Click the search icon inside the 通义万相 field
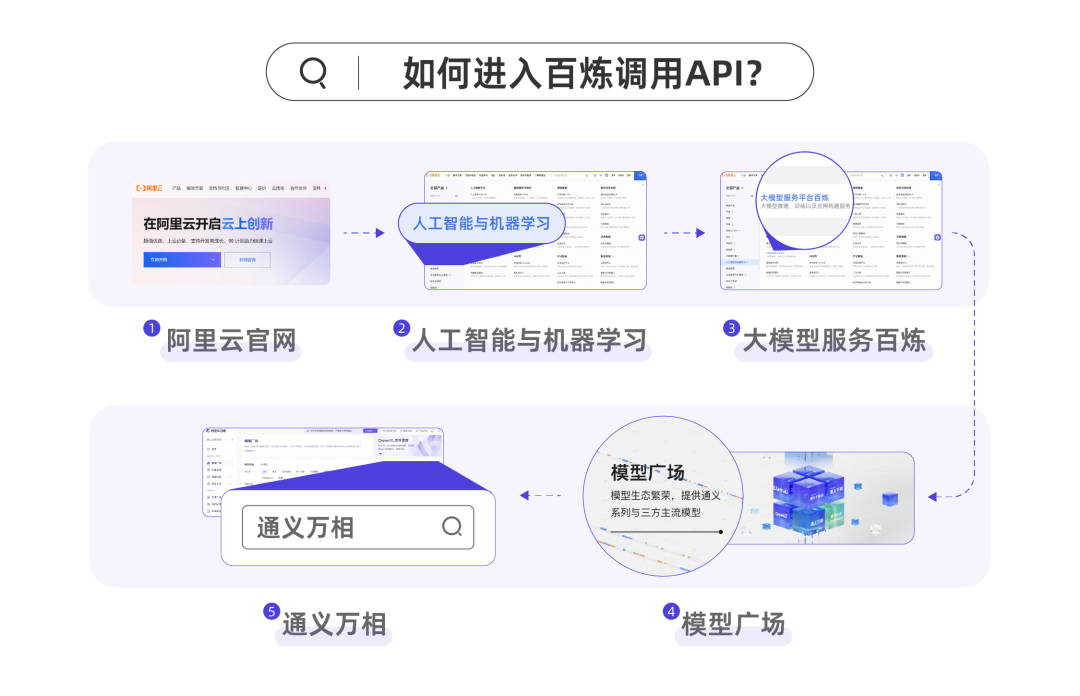Screen dimensions: 1080x696 point(452,526)
